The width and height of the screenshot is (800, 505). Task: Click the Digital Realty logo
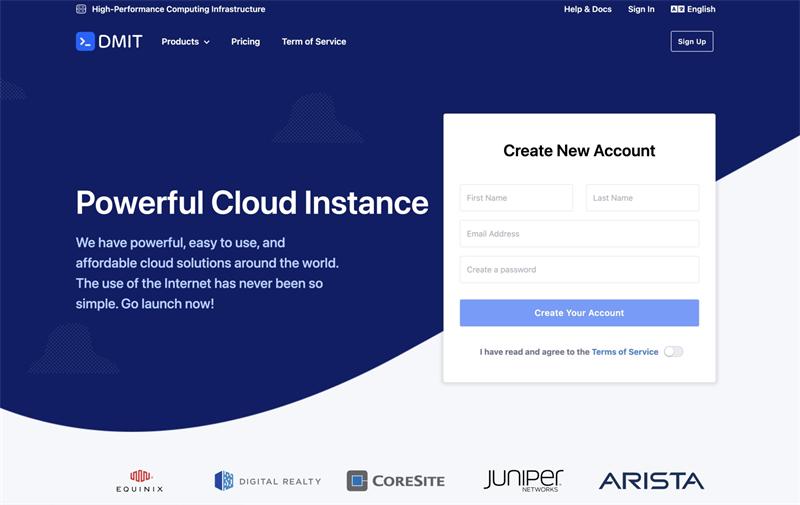click(x=268, y=481)
